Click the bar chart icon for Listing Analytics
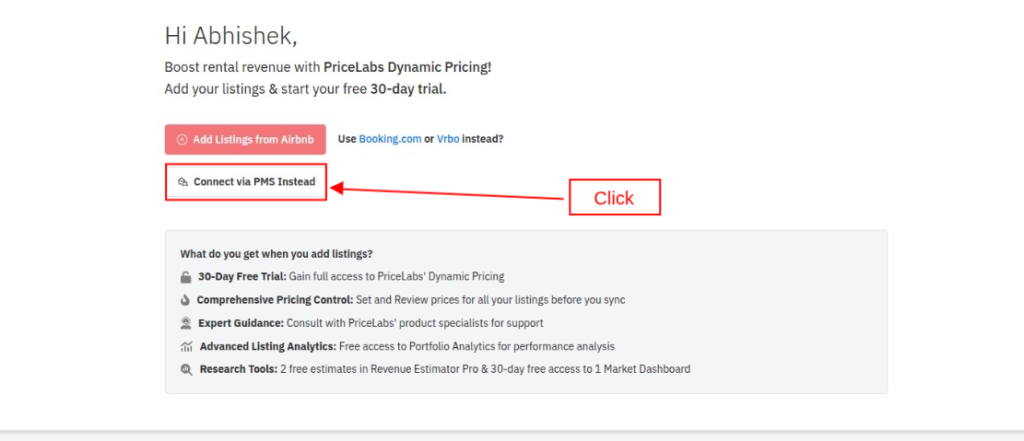 (x=186, y=346)
